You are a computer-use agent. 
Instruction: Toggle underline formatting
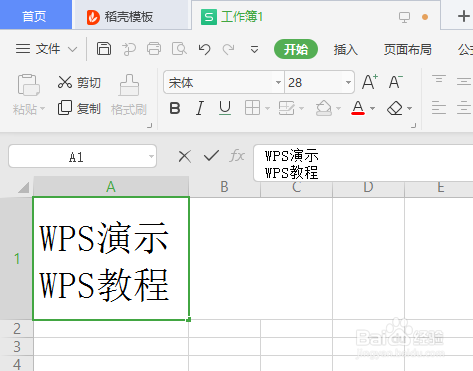225,108
